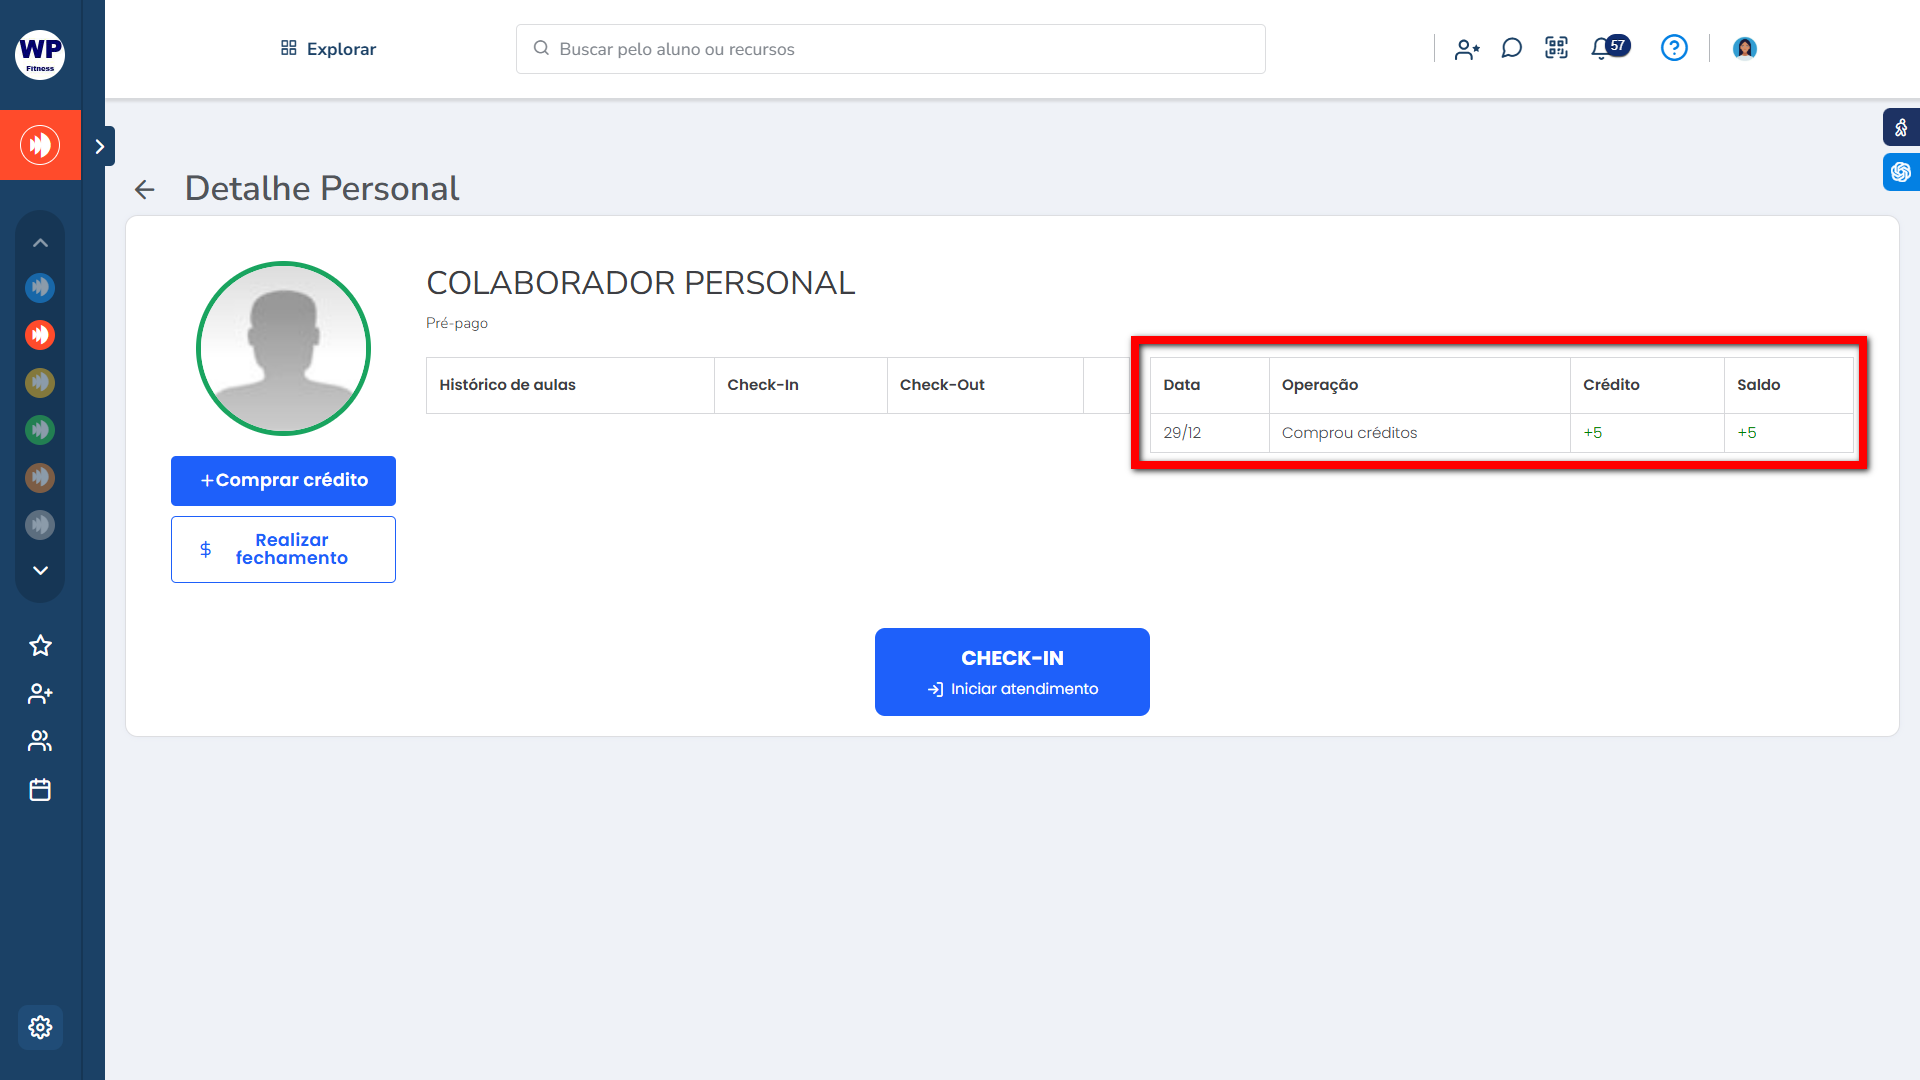Viewport: 1920px width, 1080px height.
Task: Click the Realizar fechamento button
Action: tap(283, 549)
